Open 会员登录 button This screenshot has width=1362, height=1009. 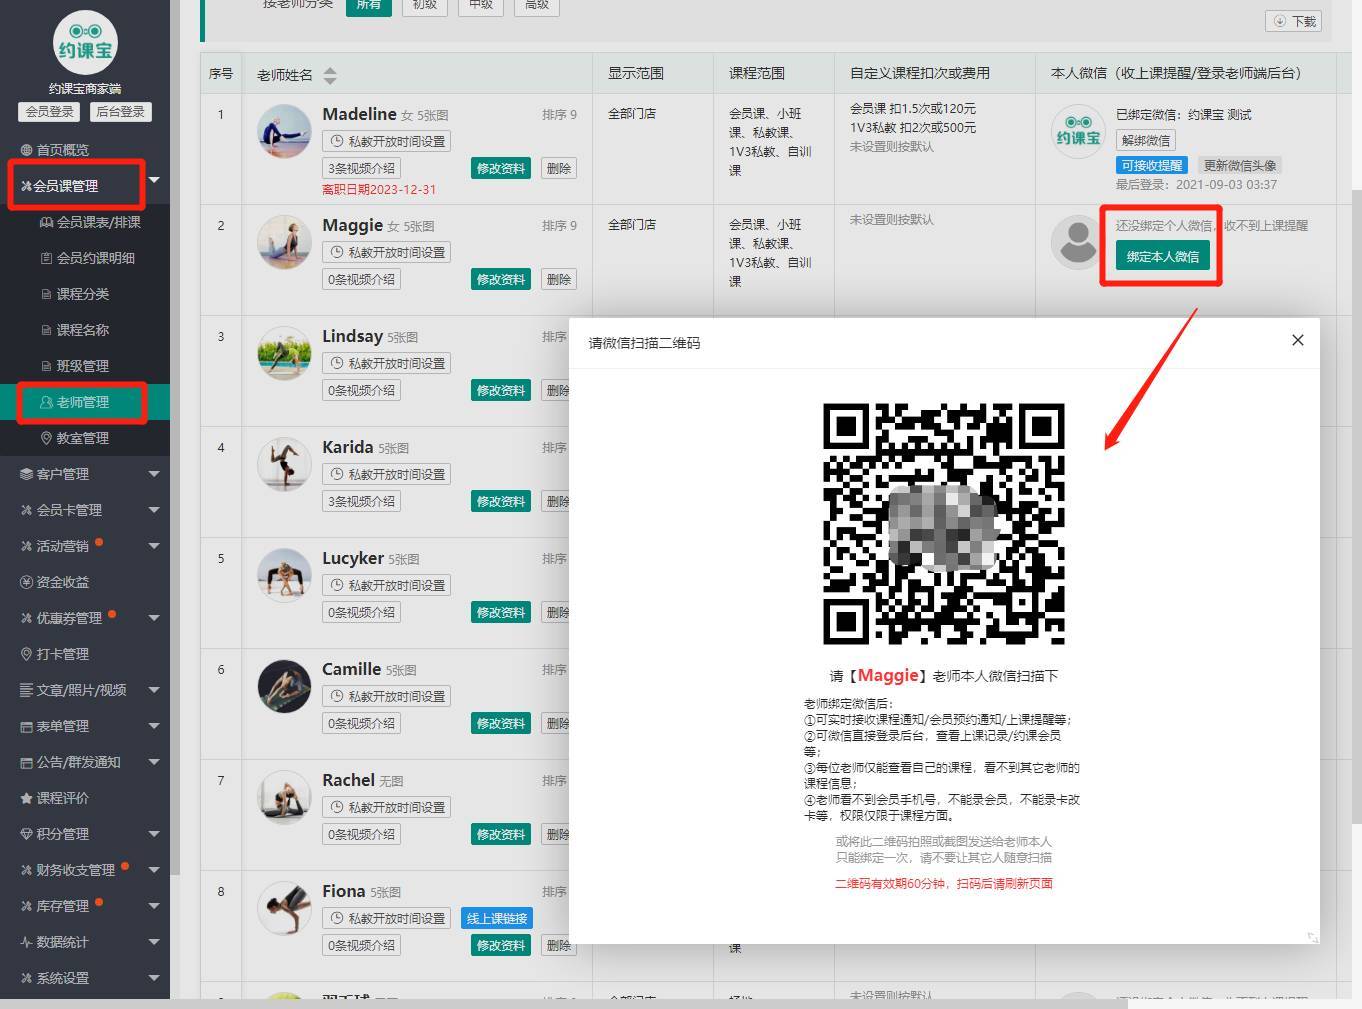(50, 112)
